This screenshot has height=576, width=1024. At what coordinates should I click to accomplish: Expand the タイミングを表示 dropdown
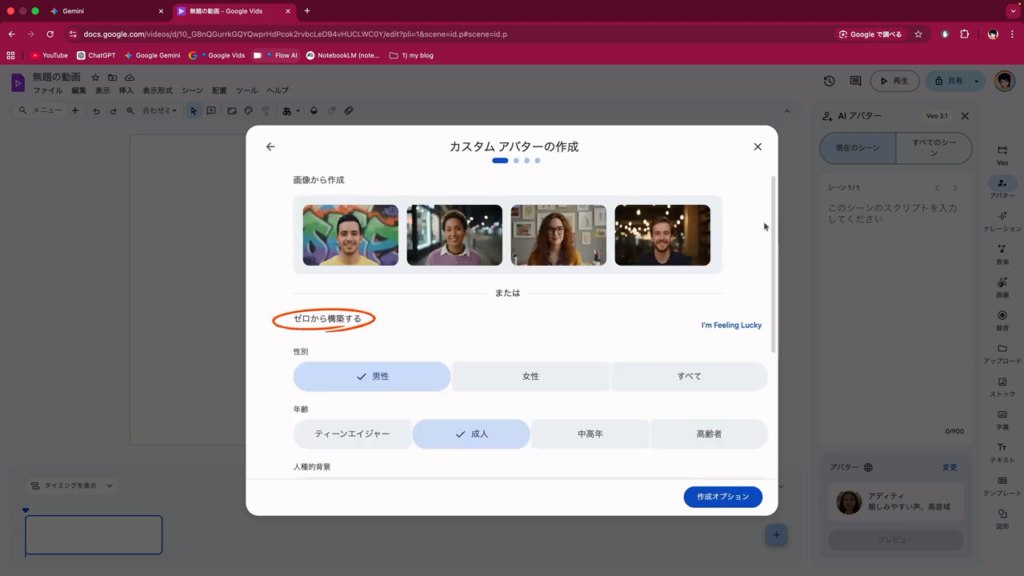[109, 486]
